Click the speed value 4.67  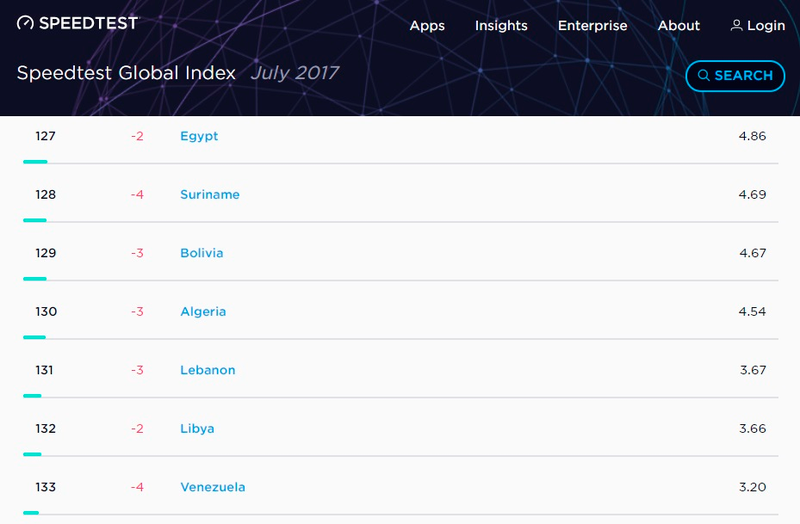click(x=753, y=253)
